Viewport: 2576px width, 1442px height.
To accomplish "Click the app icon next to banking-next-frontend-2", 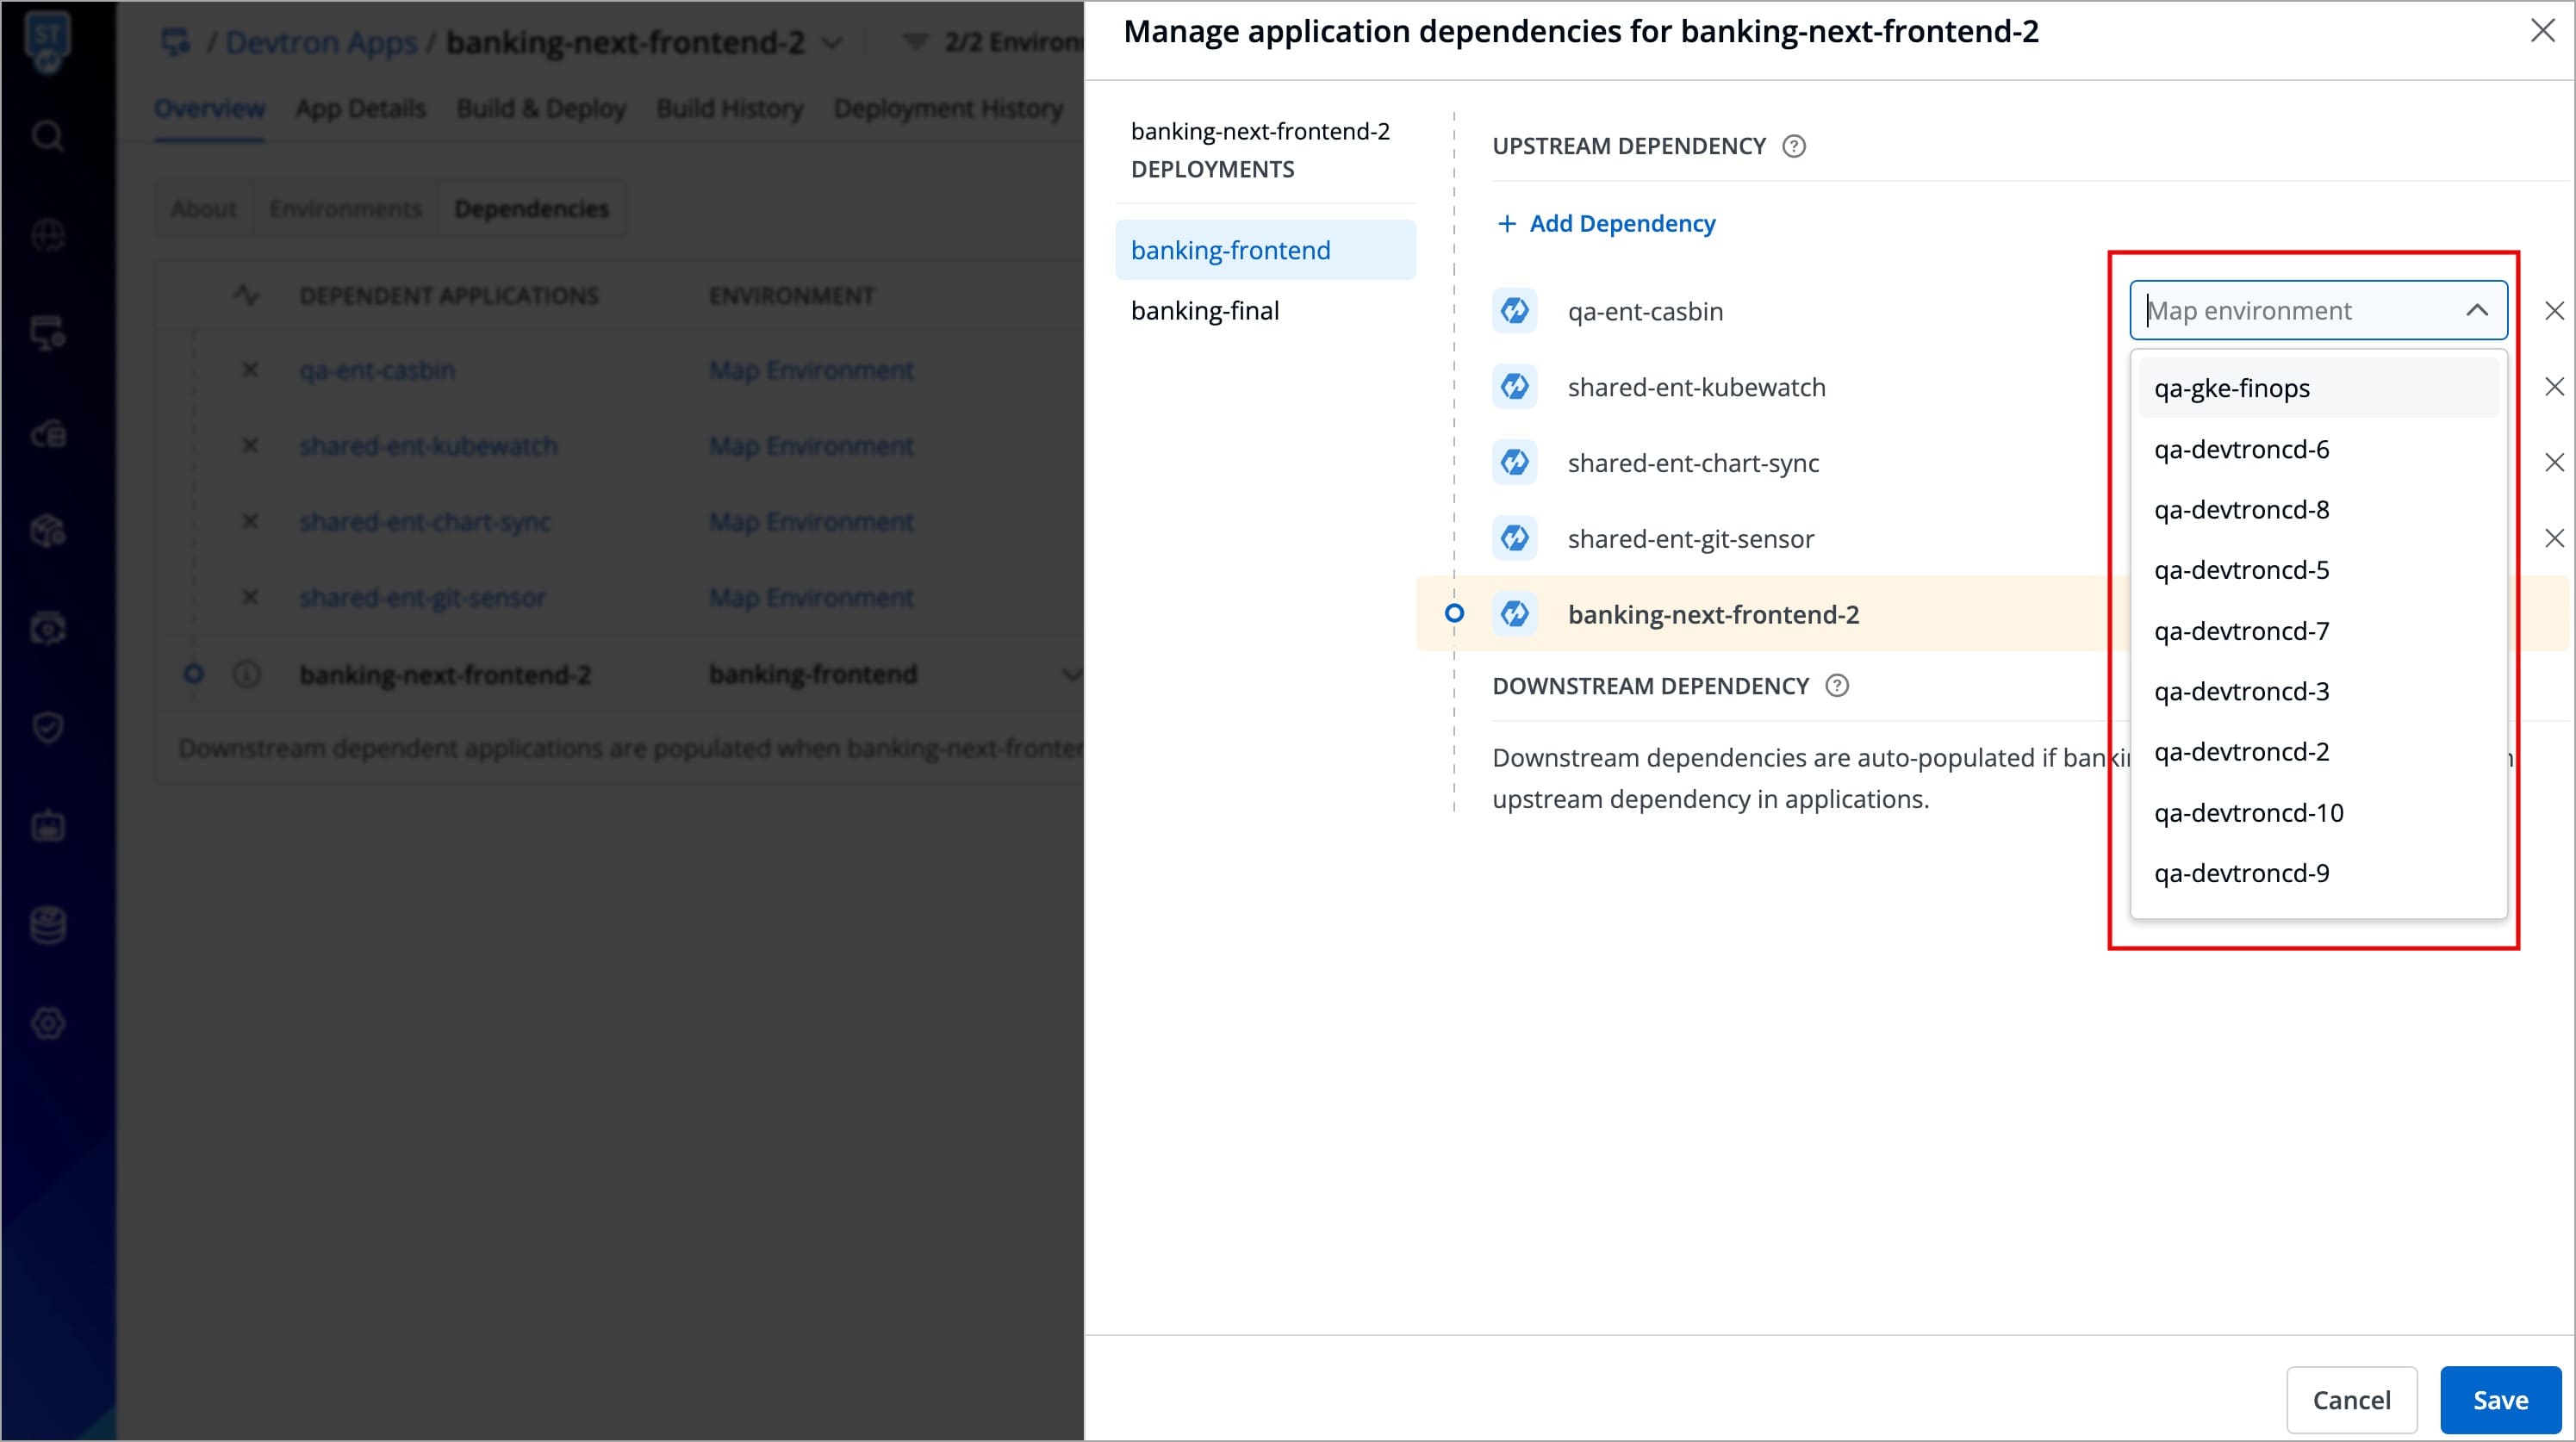I will [1514, 614].
